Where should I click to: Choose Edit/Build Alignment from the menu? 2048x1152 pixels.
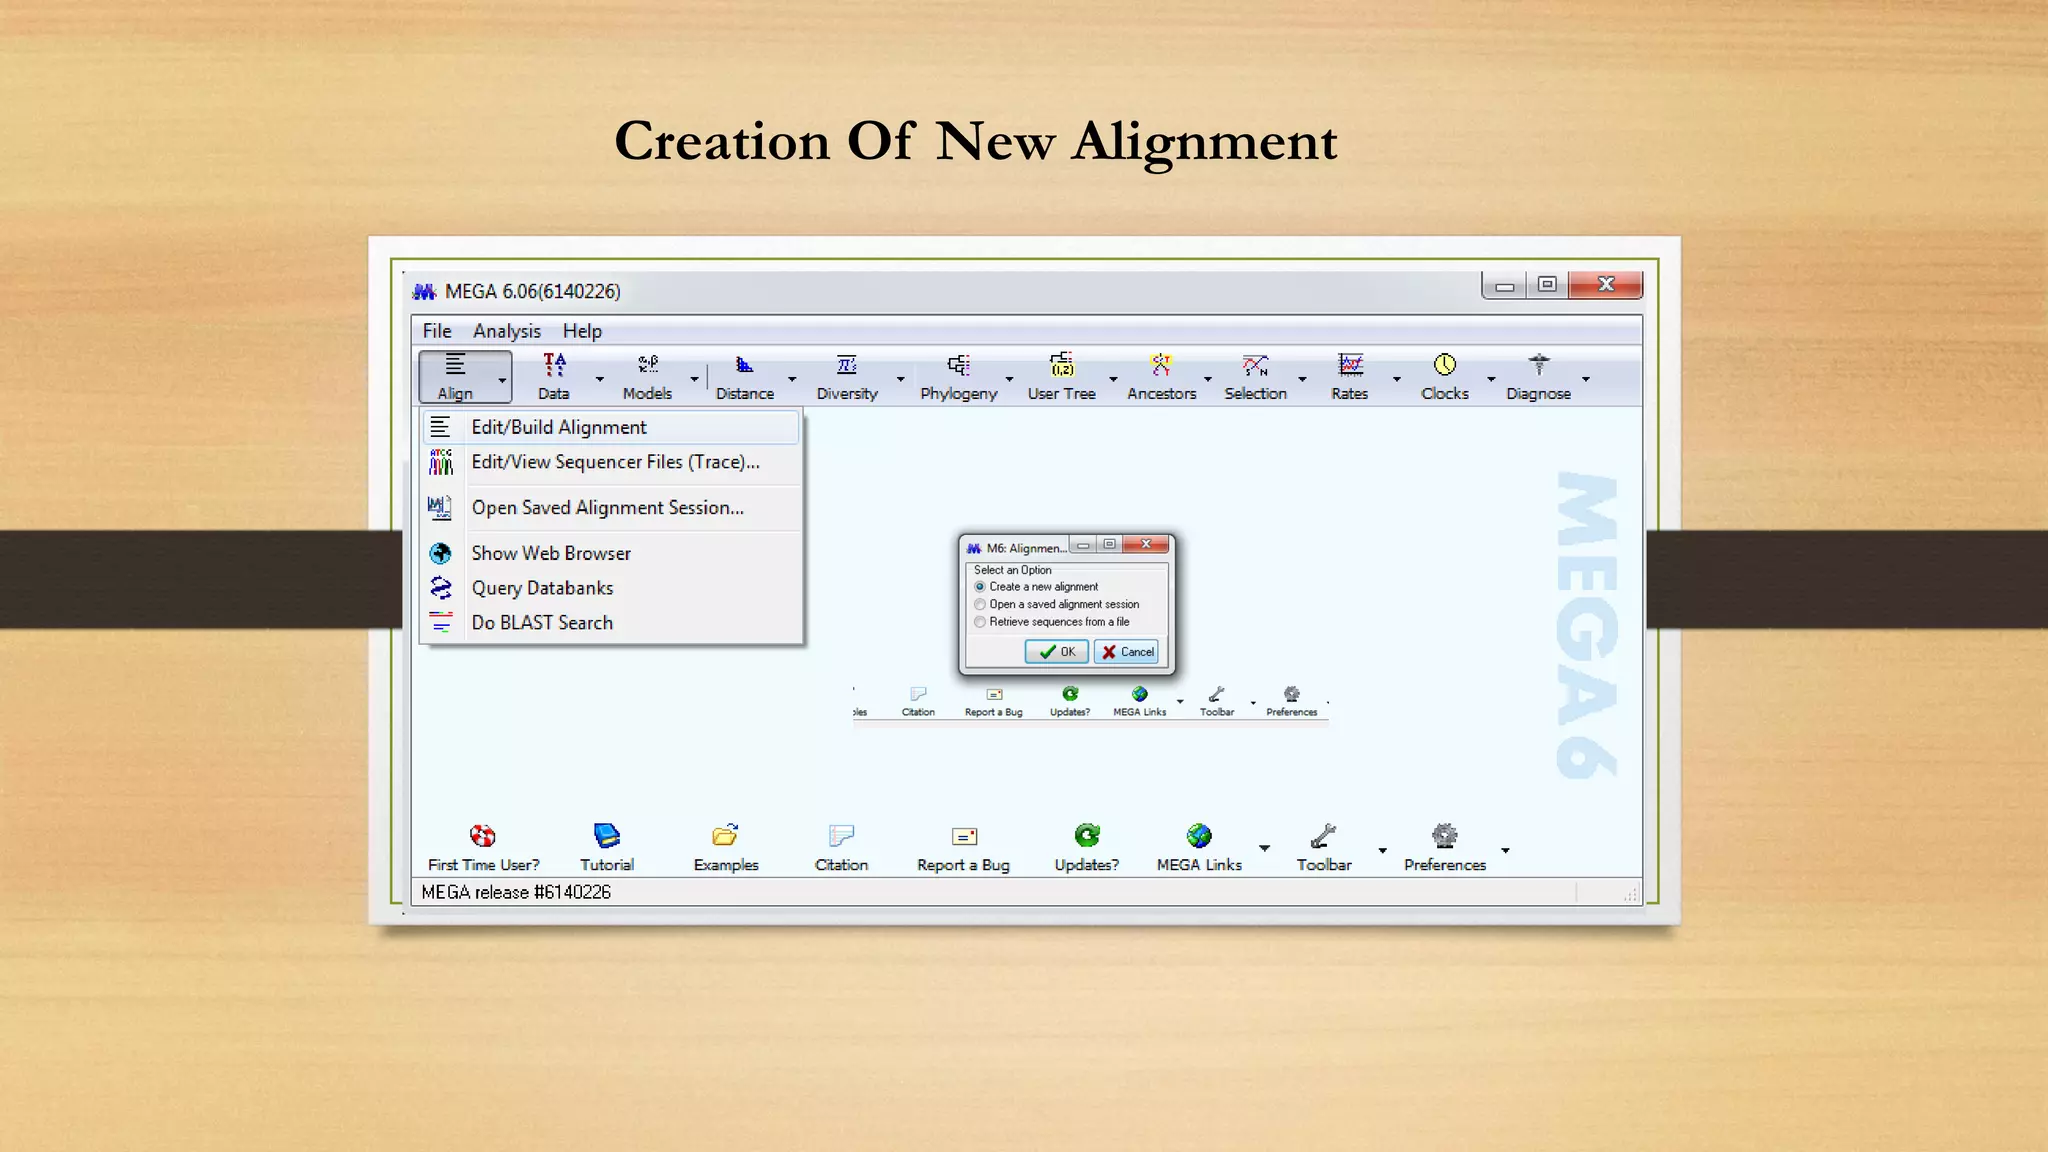(x=559, y=427)
